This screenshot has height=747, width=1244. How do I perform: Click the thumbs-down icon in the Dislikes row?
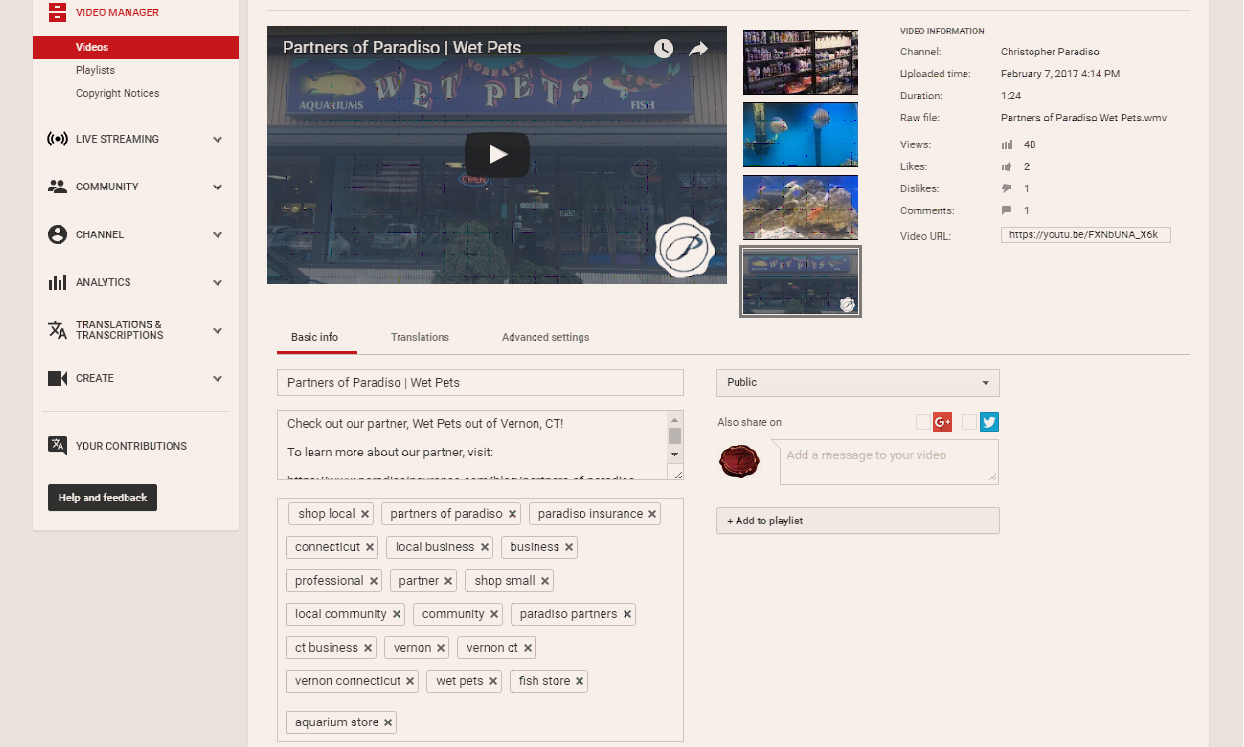pyautogui.click(x=1007, y=189)
